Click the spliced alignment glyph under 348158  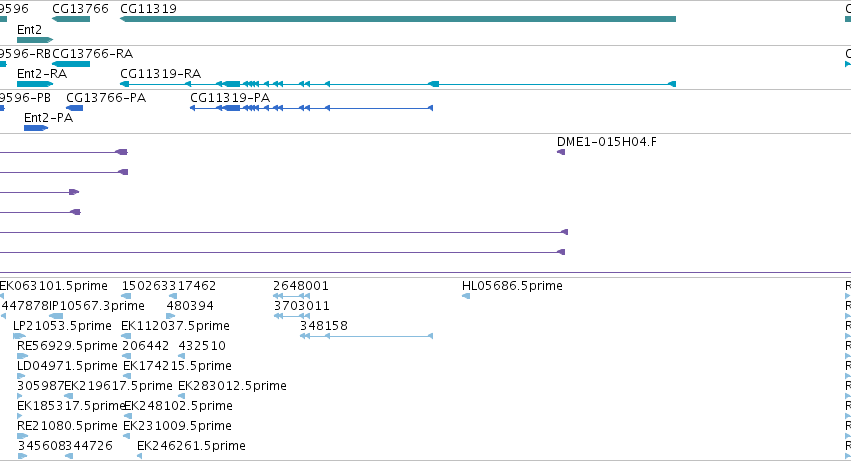366,336
